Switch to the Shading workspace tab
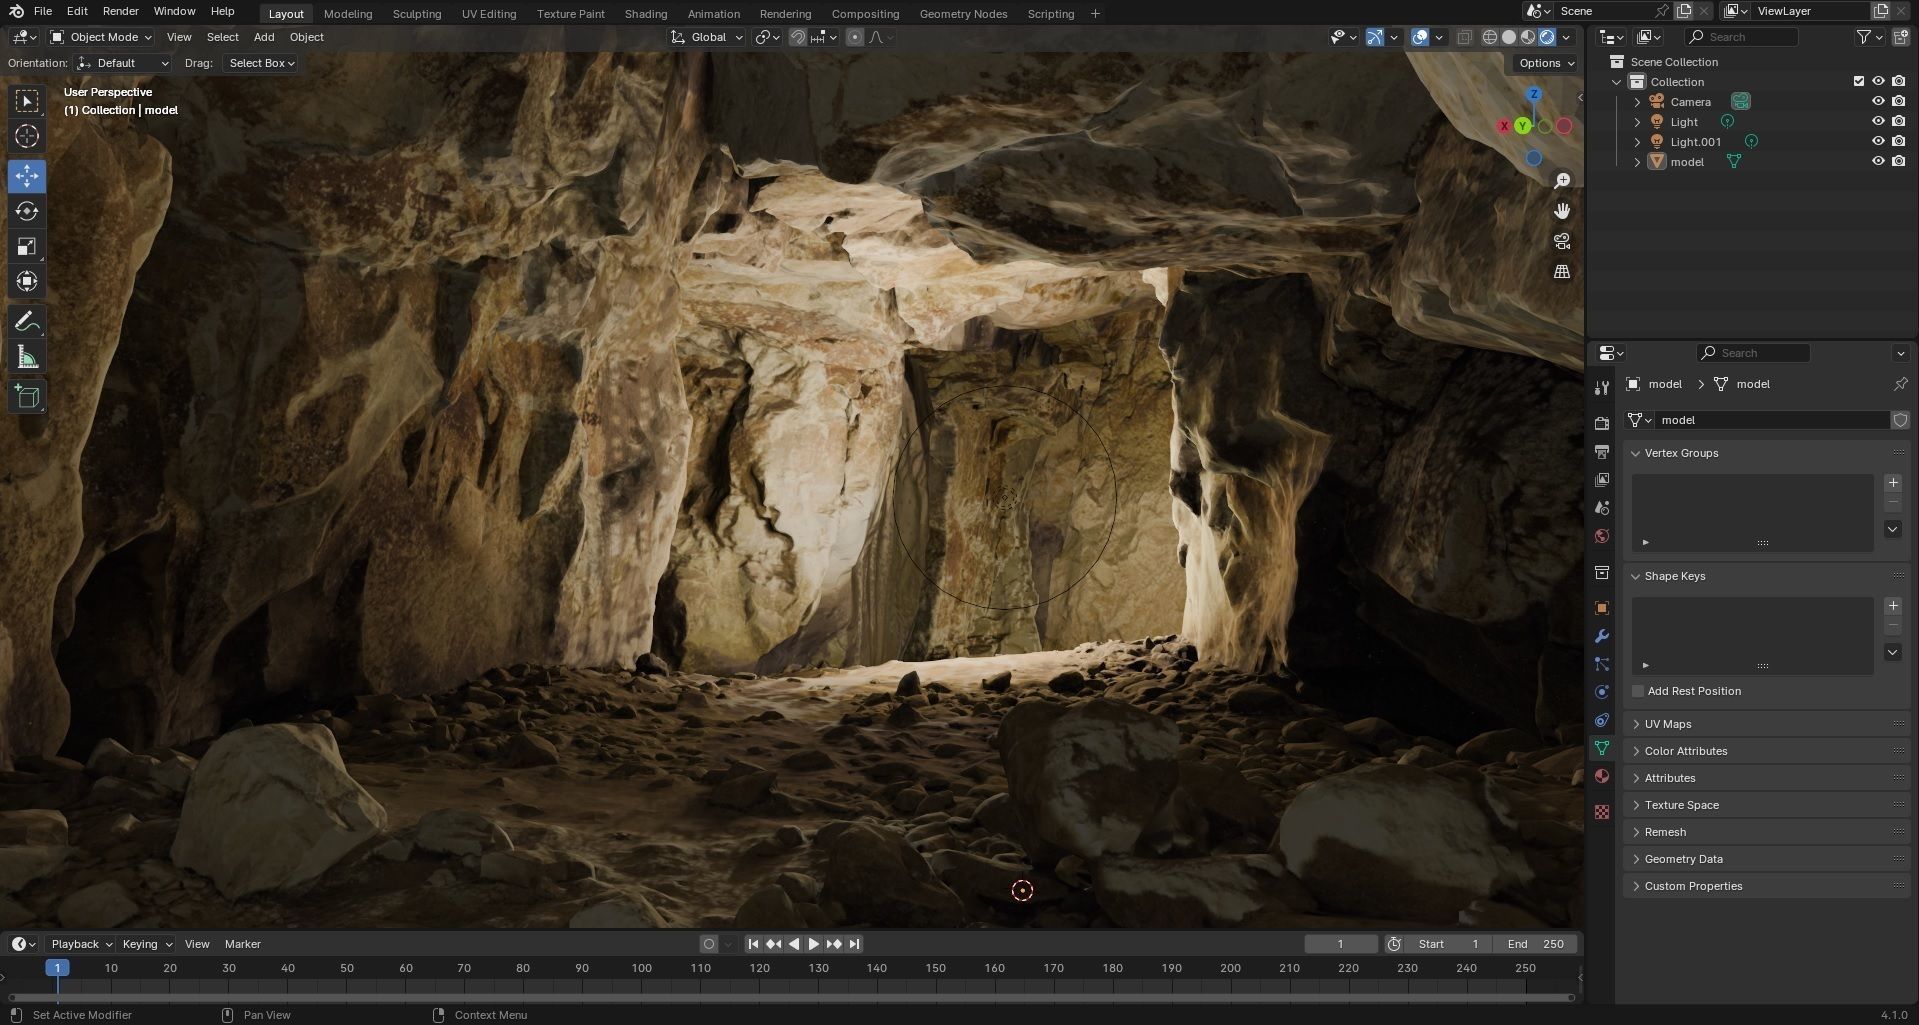This screenshot has height=1025, width=1919. pos(646,14)
